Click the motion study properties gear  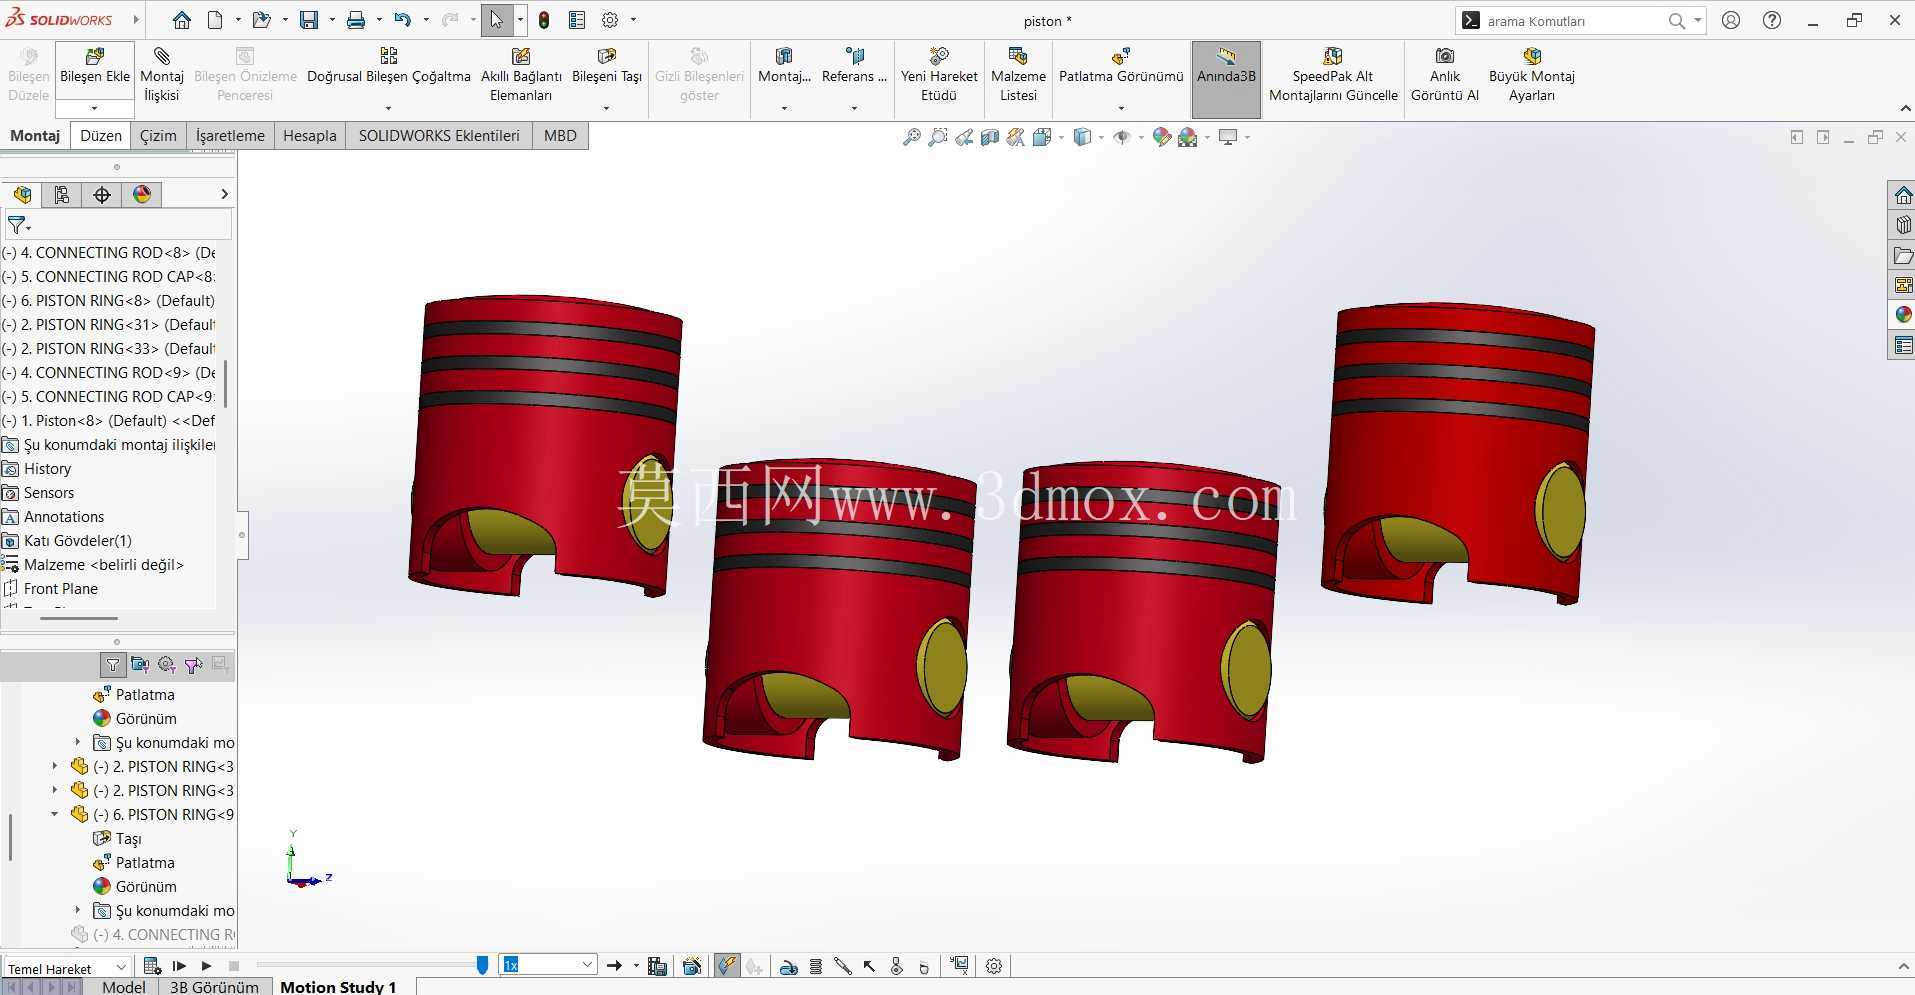[994, 966]
